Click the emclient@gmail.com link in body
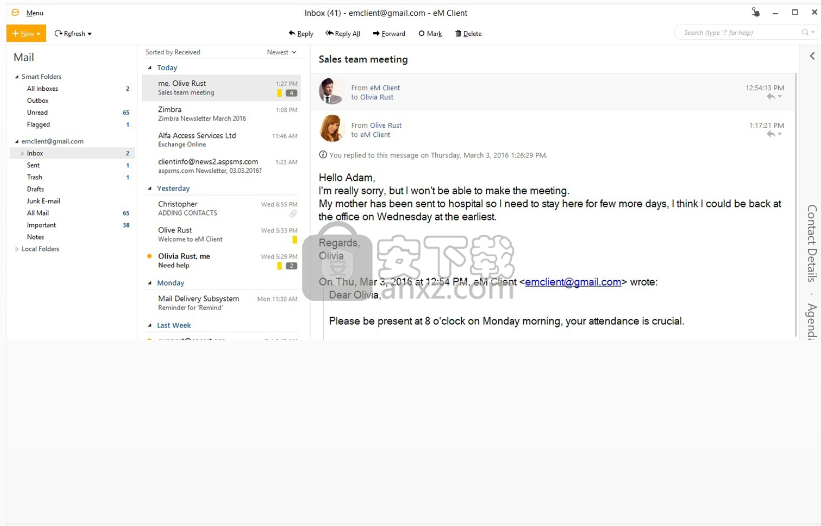This screenshot has width=821, height=526. tap(573, 282)
